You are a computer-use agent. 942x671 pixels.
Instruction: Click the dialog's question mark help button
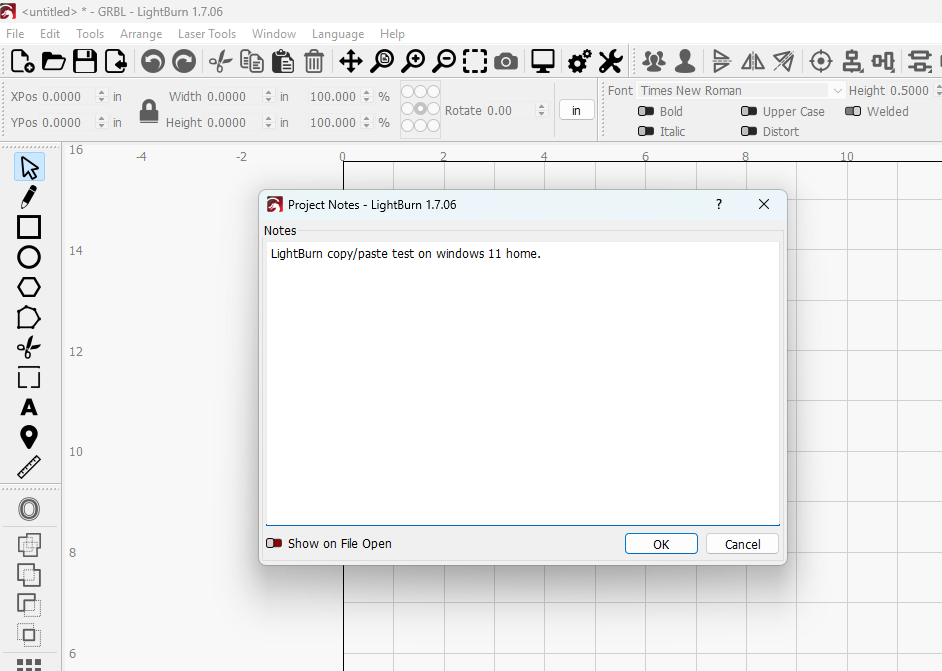pyautogui.click(x=719, y=204)
